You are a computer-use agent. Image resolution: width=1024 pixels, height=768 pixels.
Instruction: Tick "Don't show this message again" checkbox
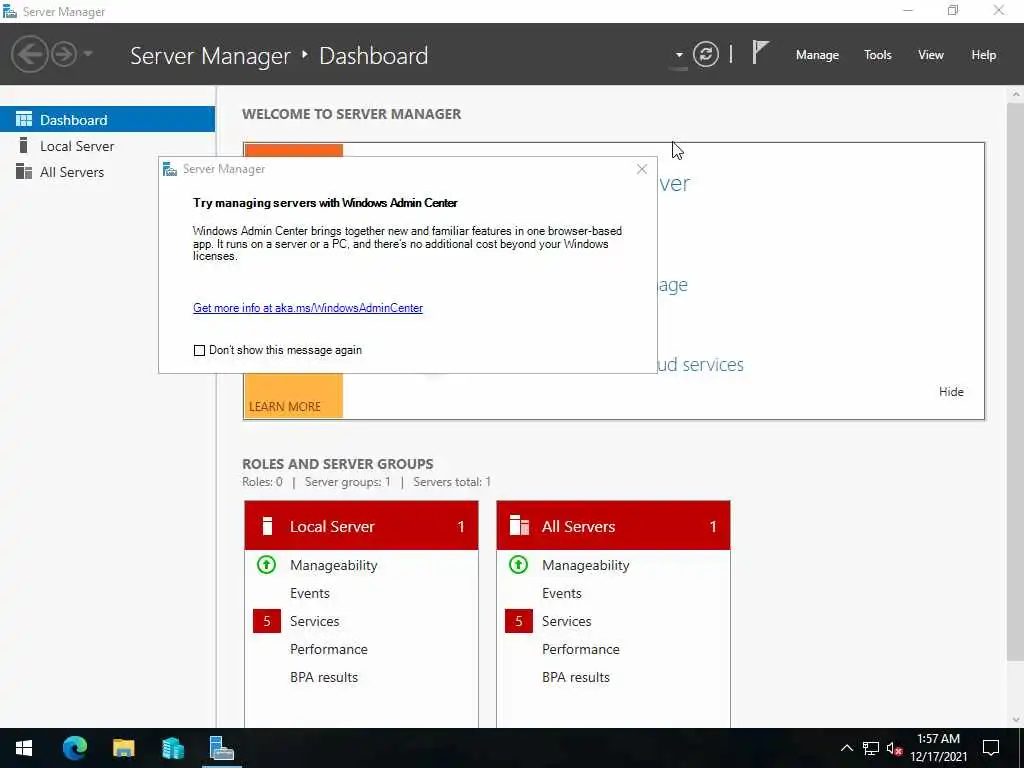coord(199,351)
